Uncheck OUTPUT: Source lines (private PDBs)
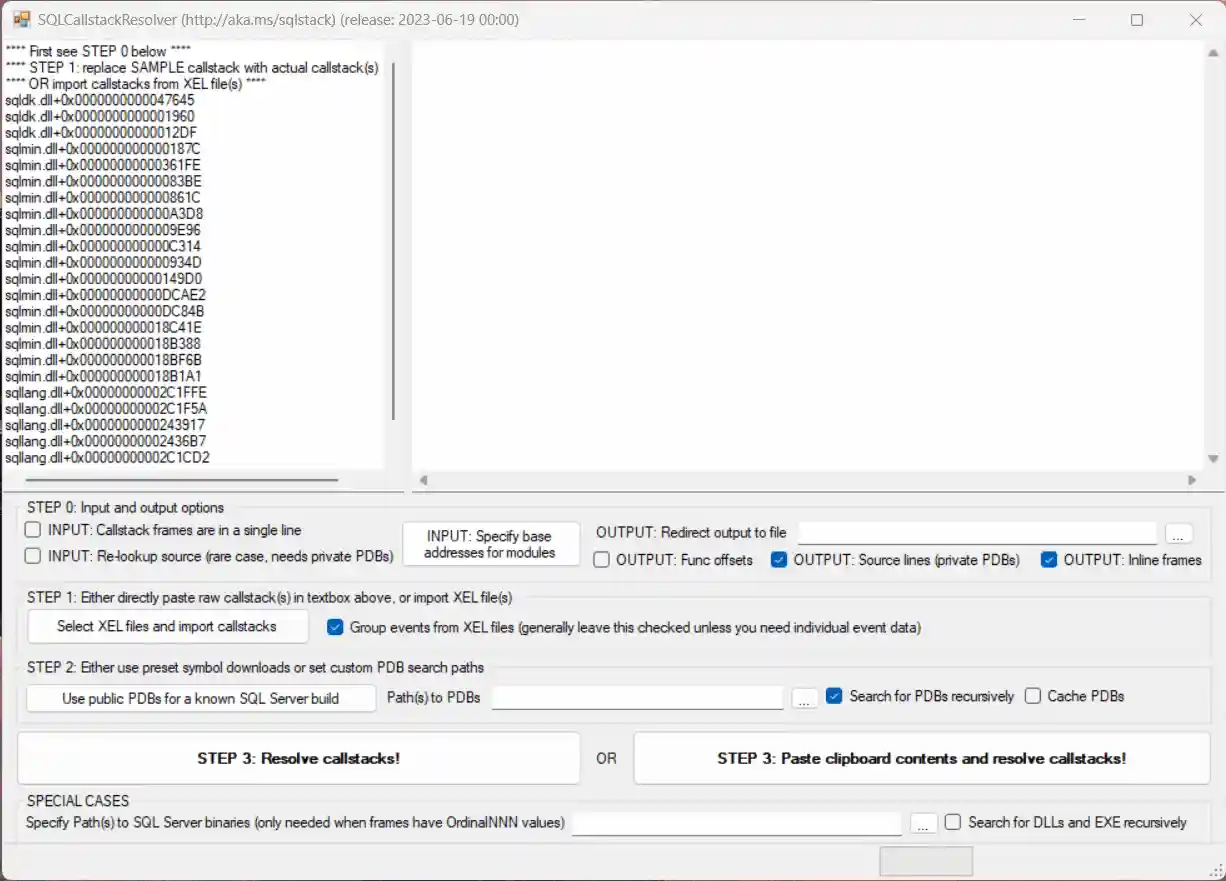The width and height of the screenshot is (1226, 881). 779,560
